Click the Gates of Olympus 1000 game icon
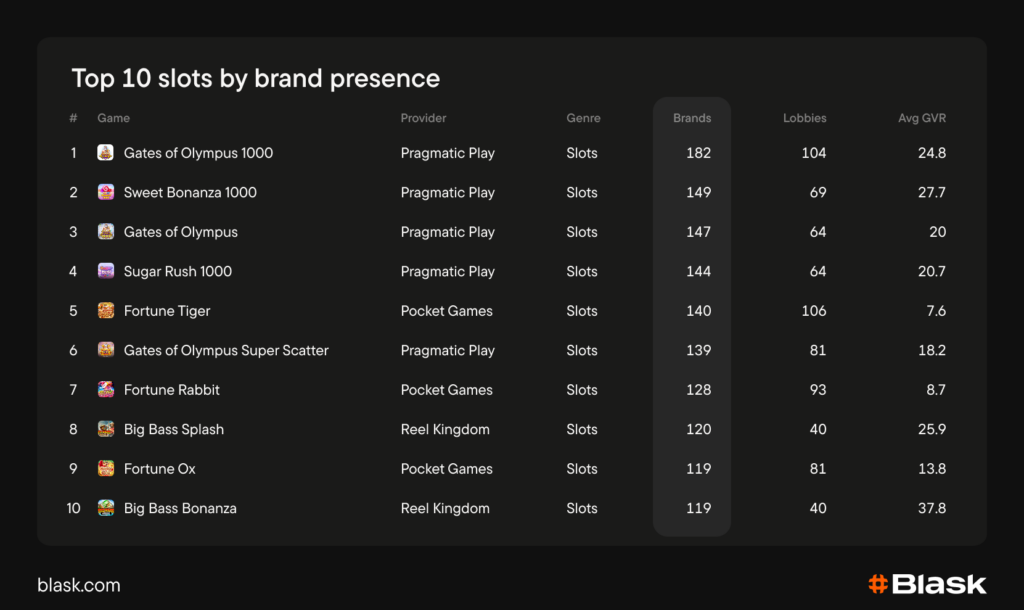This screenshot has width=1024, height=610. pyautogui.click(x=106, y=153)
